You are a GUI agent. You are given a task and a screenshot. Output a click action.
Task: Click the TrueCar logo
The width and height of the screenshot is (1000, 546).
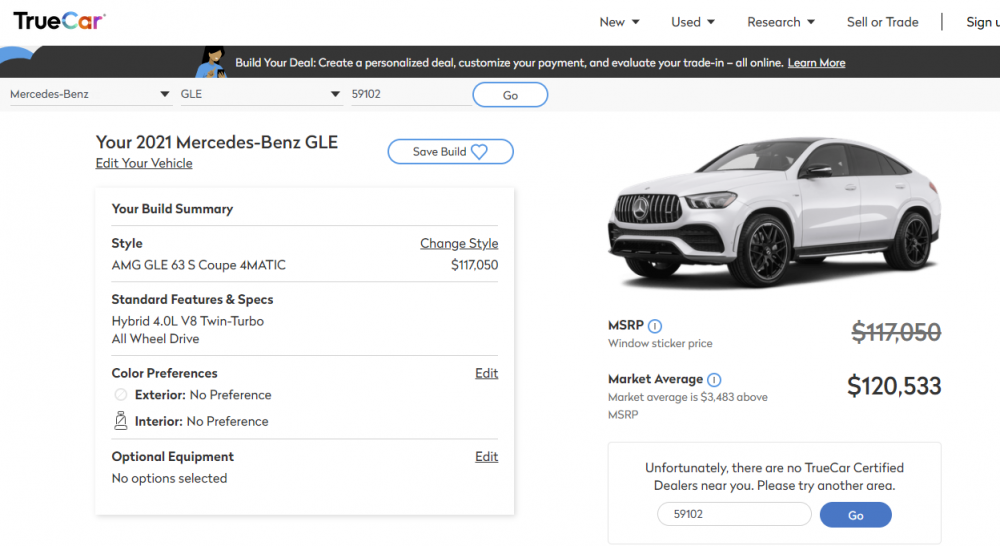[x=59, y=21]
